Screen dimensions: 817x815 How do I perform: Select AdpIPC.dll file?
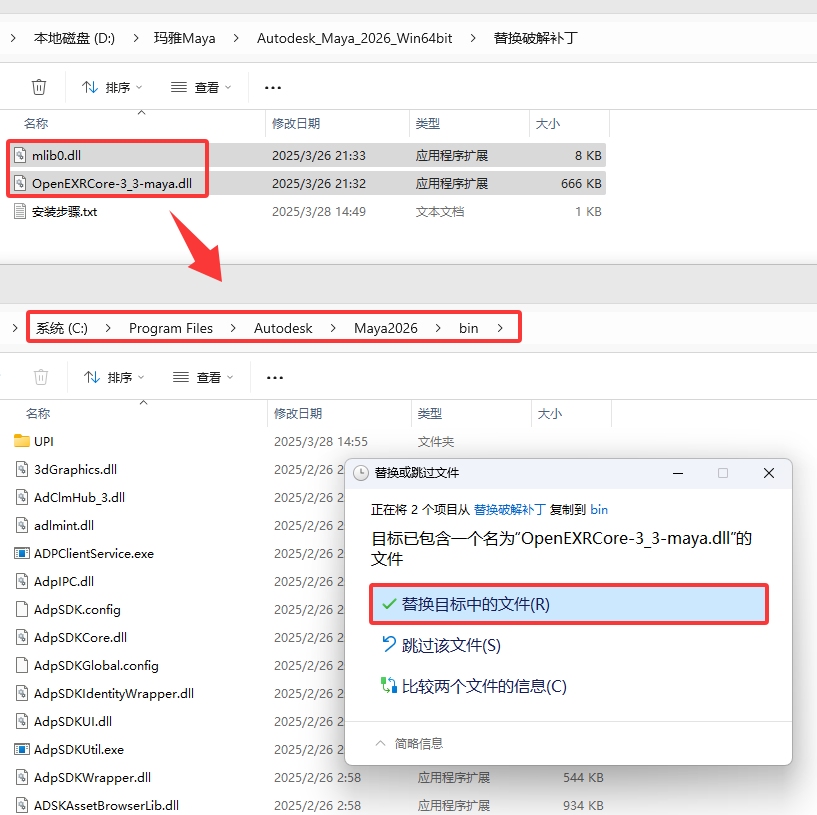[64, 582]
